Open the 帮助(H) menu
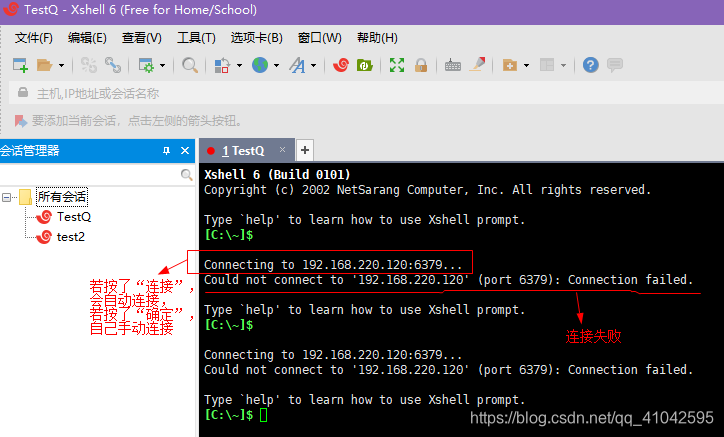 (x=377, y=38)
